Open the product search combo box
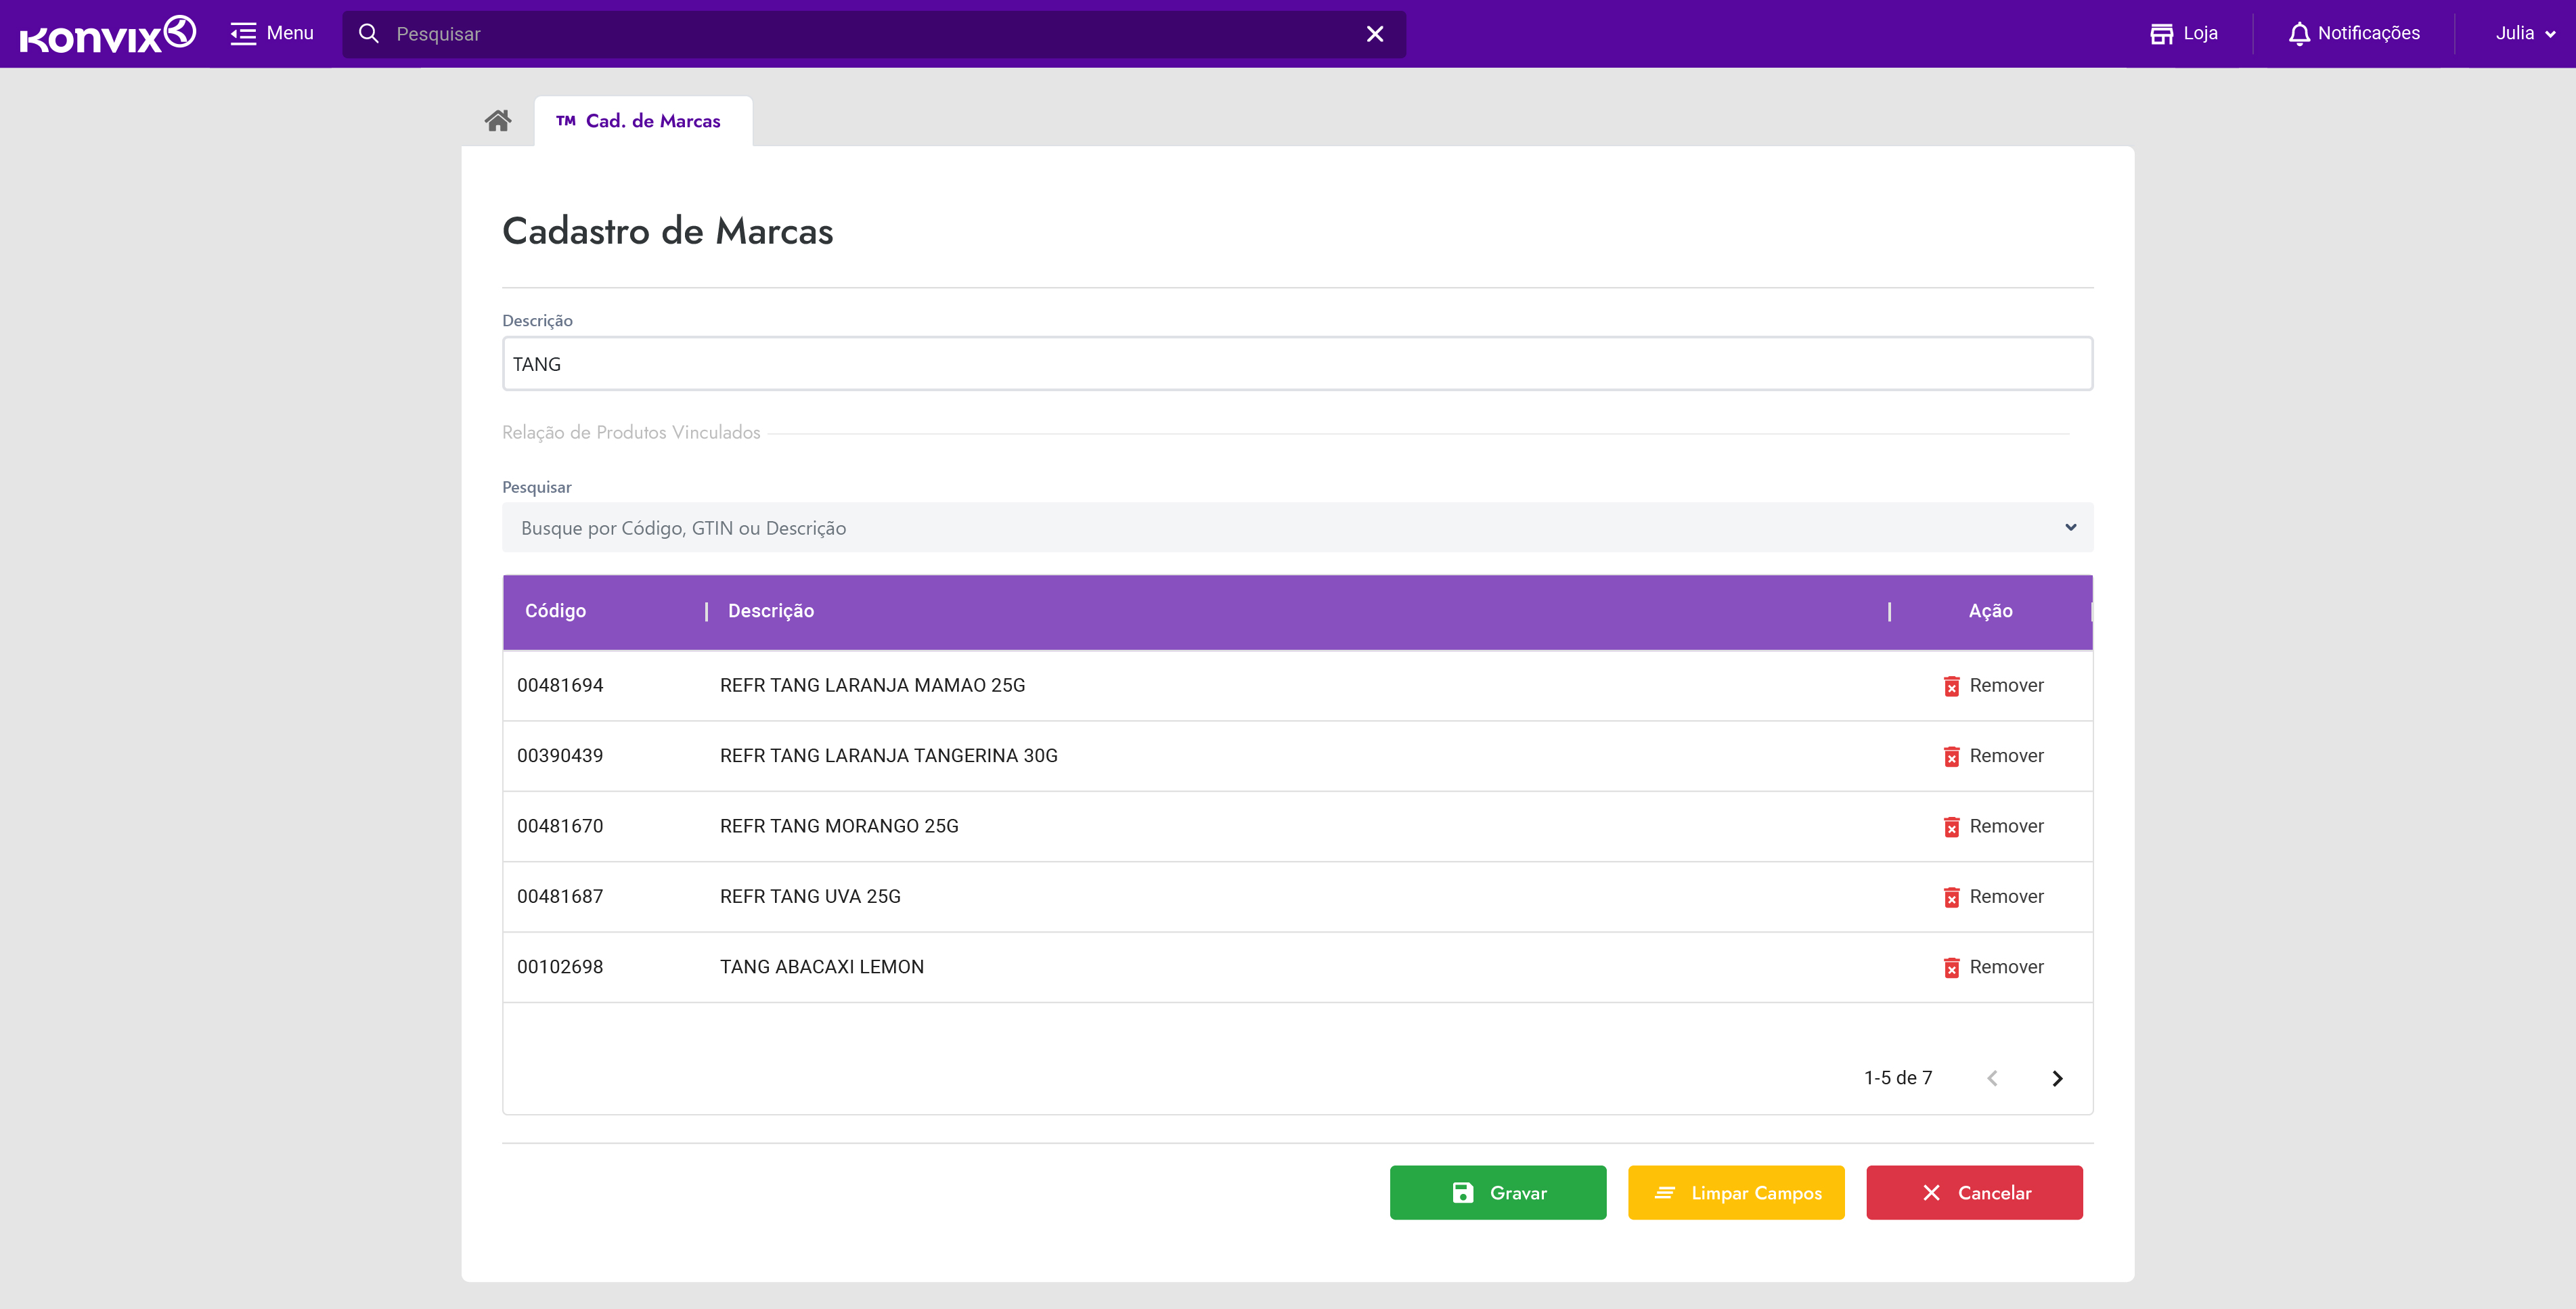The width and height of the screenshot is (2576, 1309). click(x=1297, y=528)
